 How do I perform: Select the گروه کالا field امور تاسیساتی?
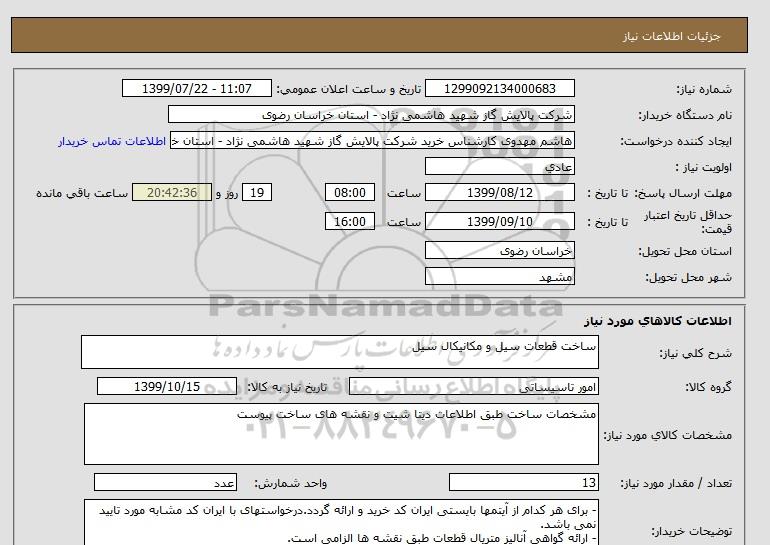pyautogui.click(x=500, y=386)
